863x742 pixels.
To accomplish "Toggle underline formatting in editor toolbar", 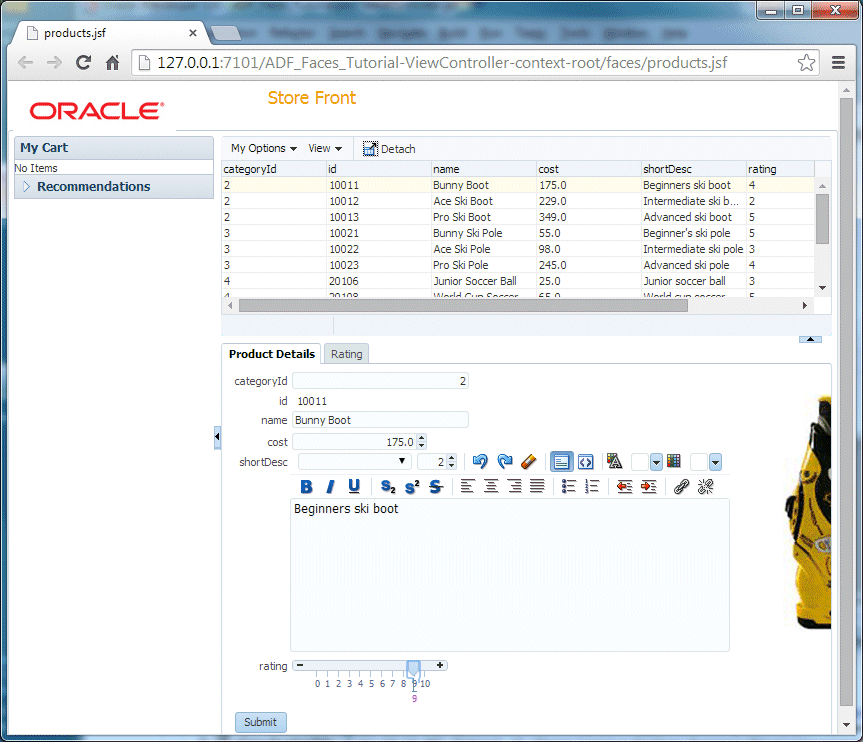I will [354, 487].
